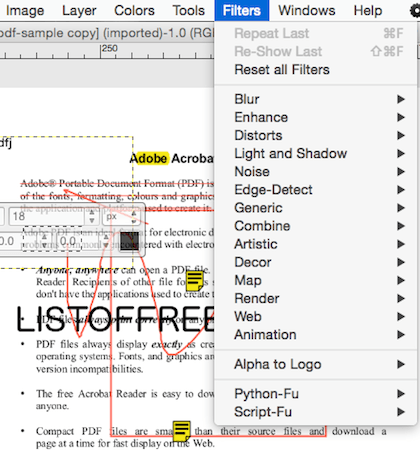Expand the Map submenu
Image resolution: width=420 pixels, height=450 pixels.
pyautogui.click(x=315, y=280)
